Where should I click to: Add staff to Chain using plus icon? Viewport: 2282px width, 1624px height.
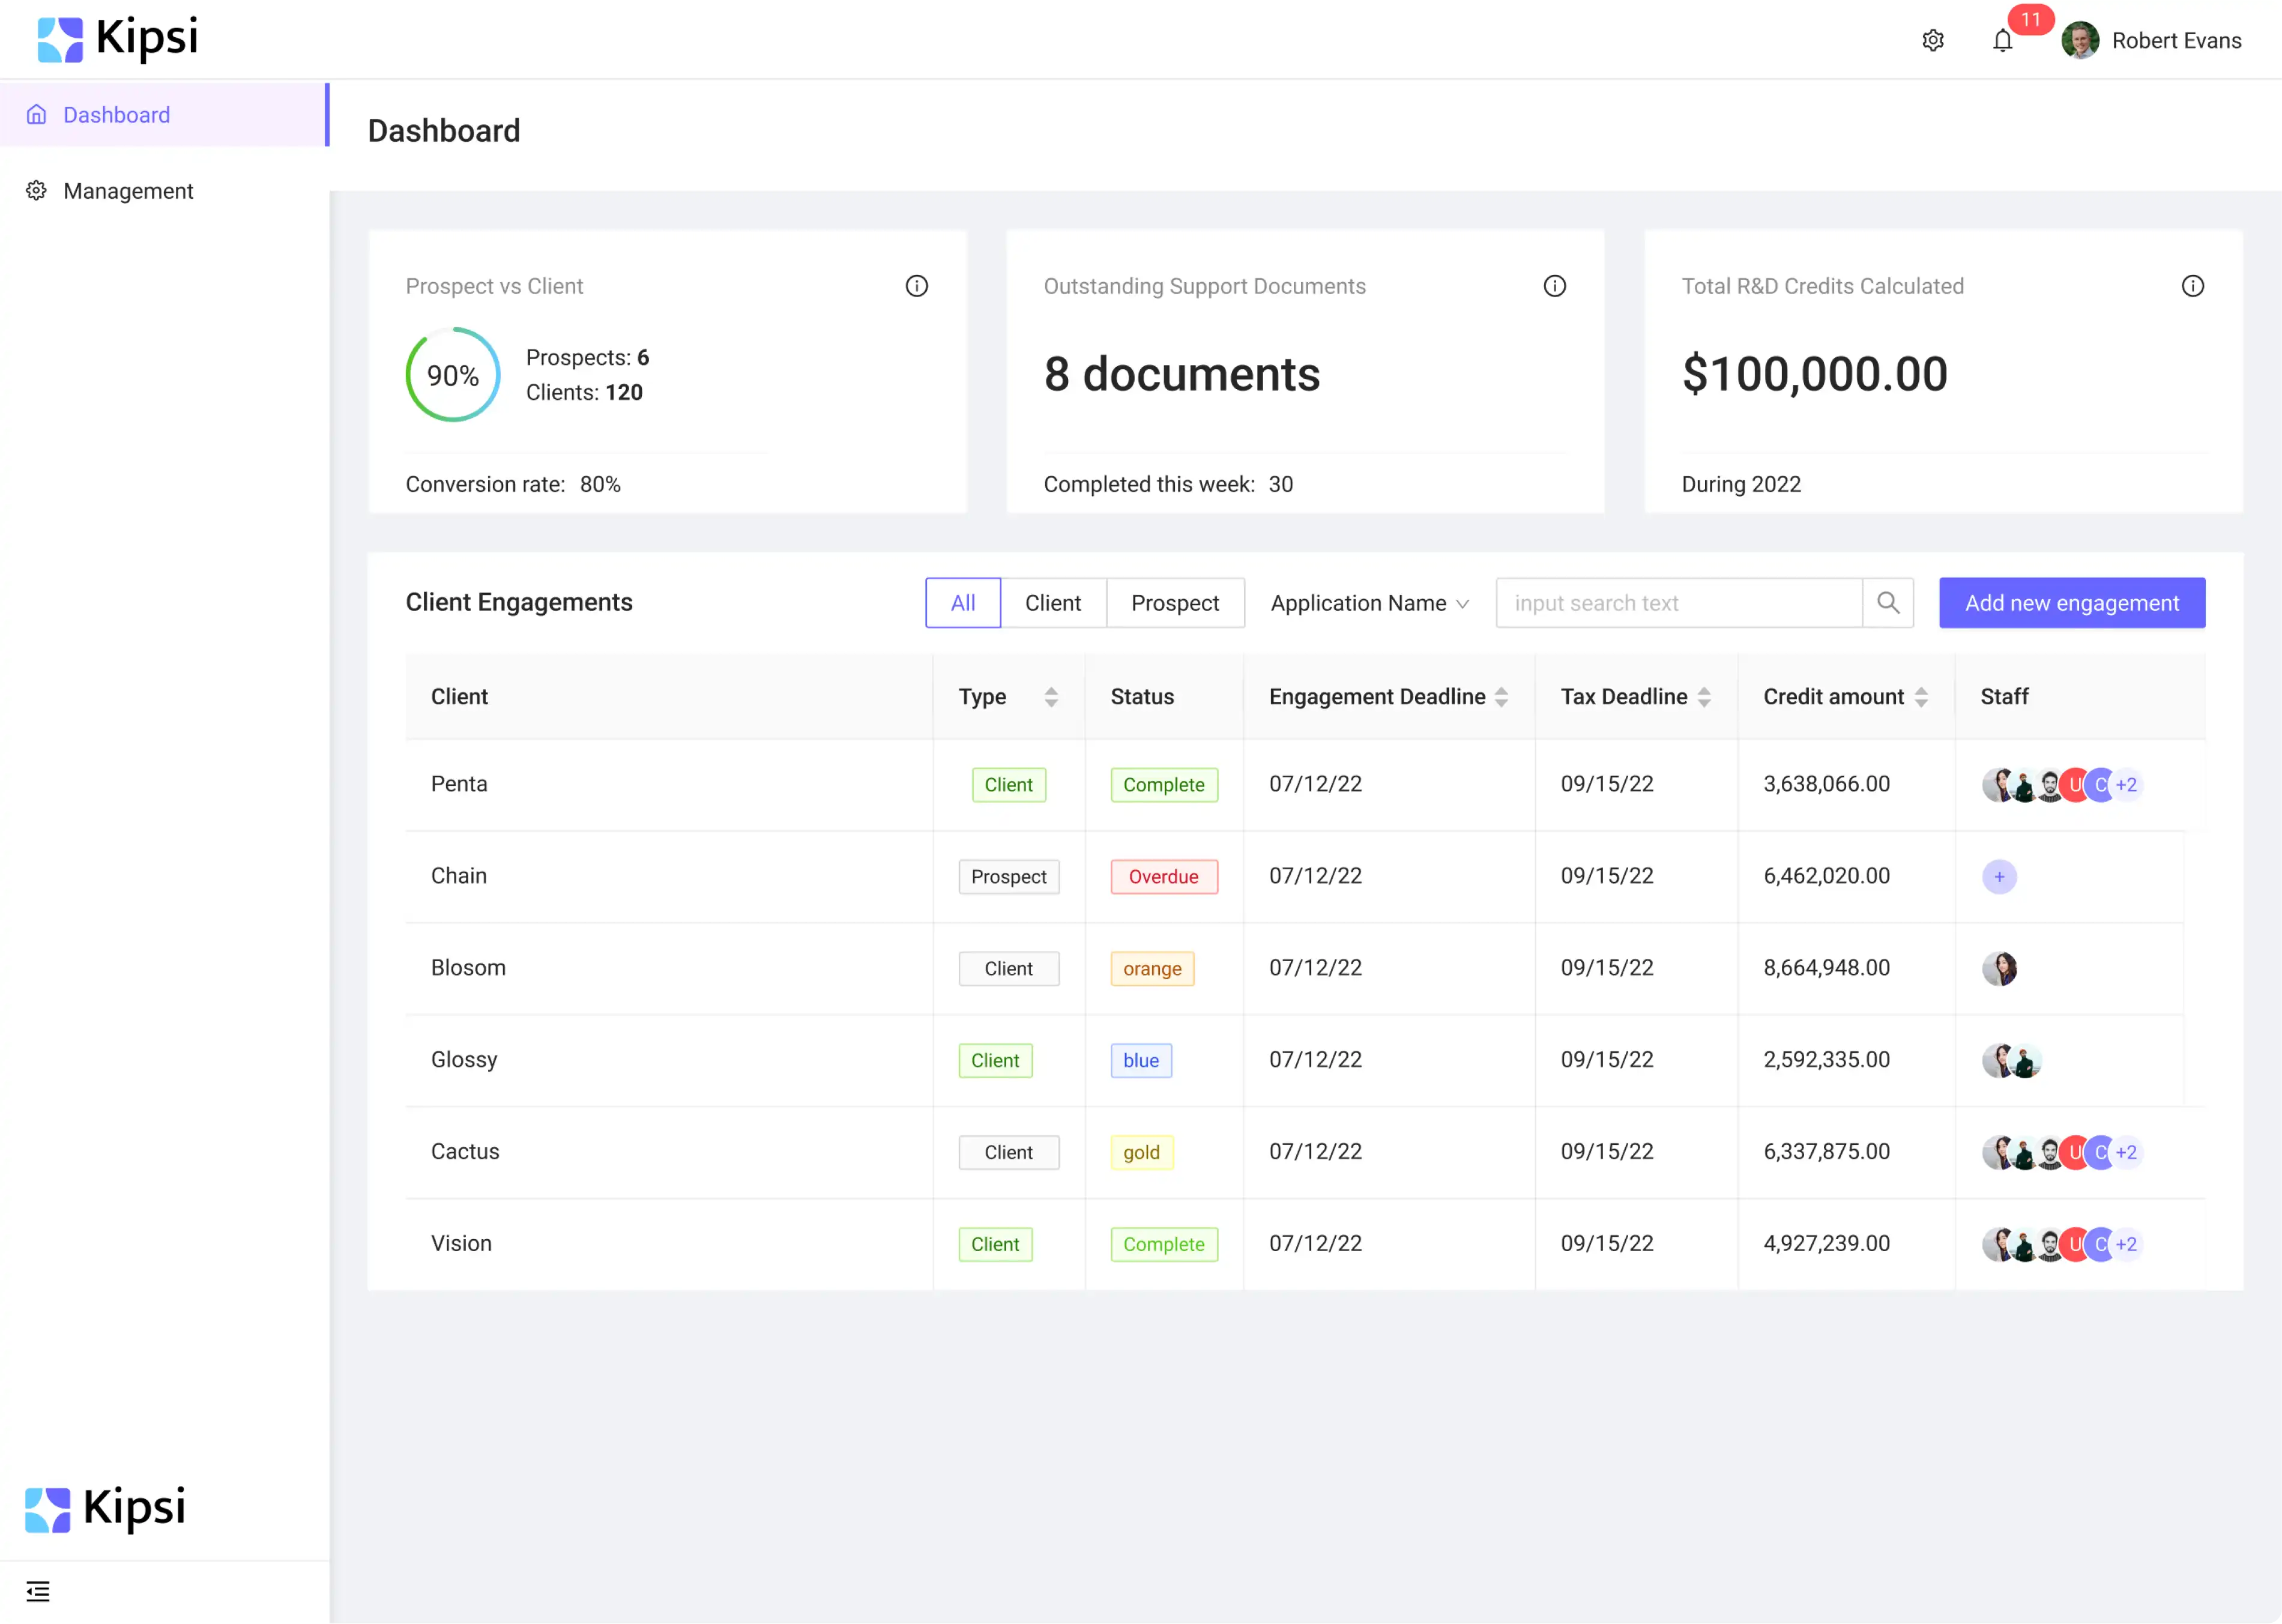point(1998,877)
